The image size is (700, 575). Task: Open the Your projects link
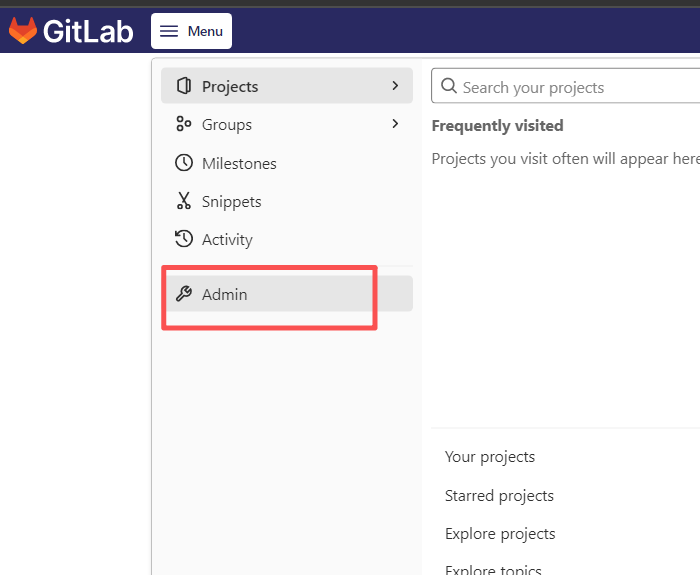[x=490, y=457]
